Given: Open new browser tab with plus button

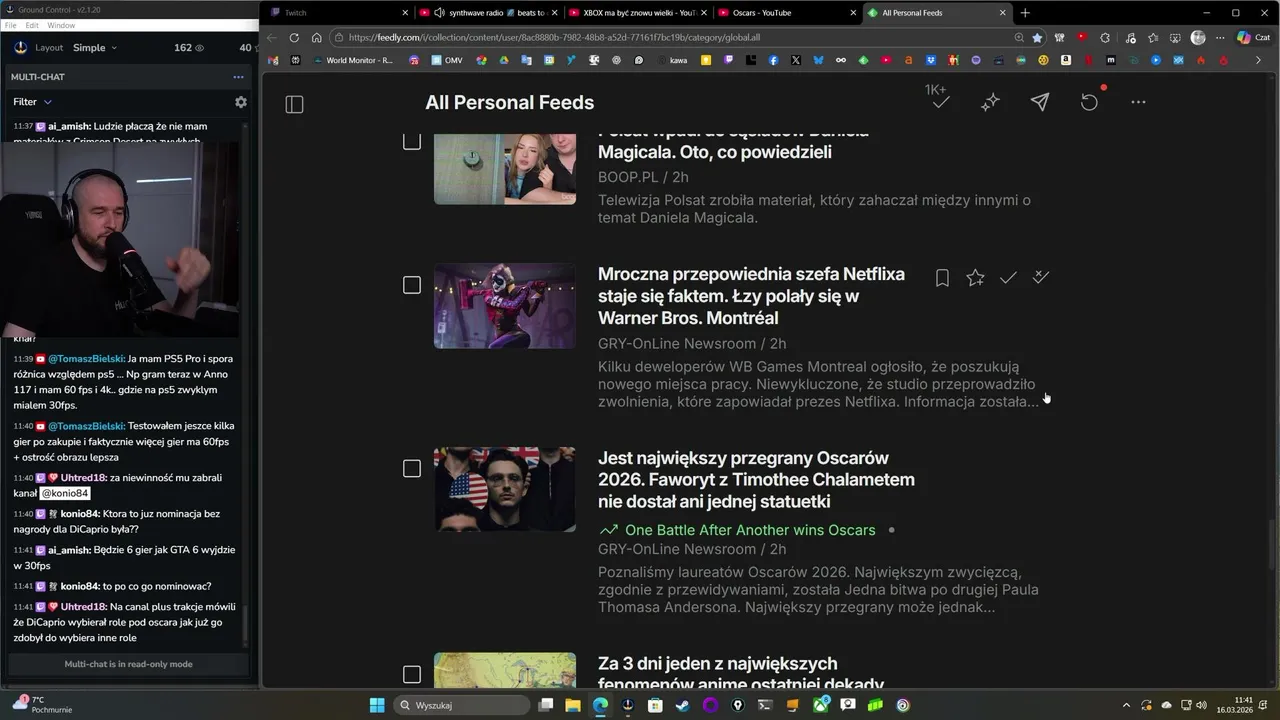Looking at the screenshot, I should pyautogui.click(x=1025, y=13).
